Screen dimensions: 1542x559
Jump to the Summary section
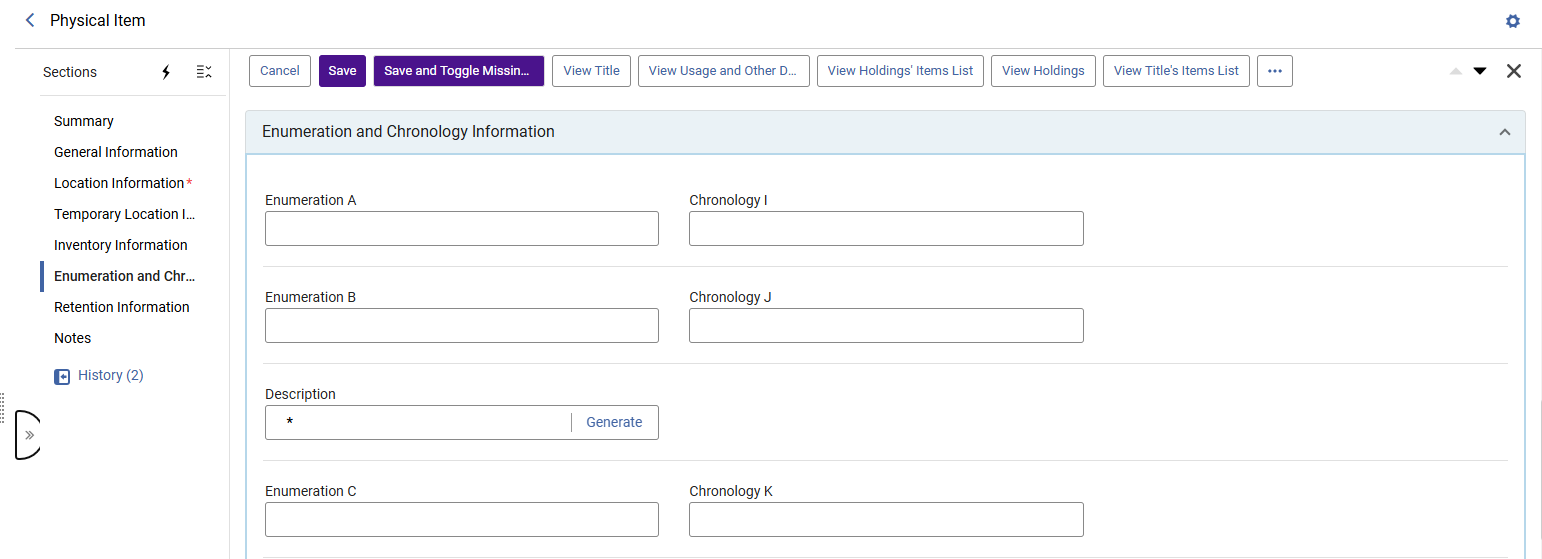[x=84, y=121]
